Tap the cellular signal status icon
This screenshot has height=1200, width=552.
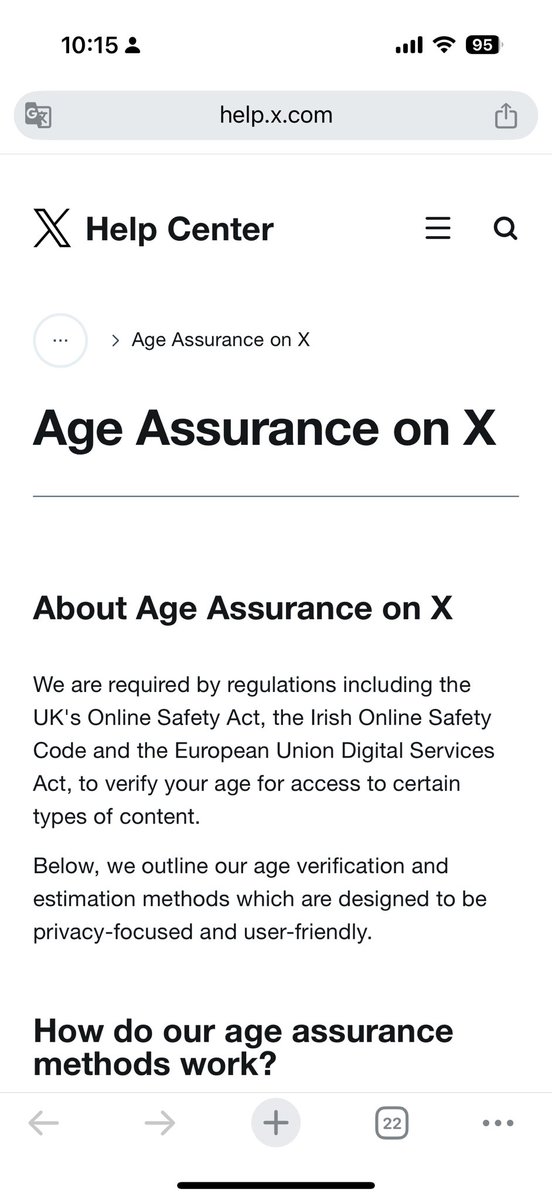coord(410,45)
